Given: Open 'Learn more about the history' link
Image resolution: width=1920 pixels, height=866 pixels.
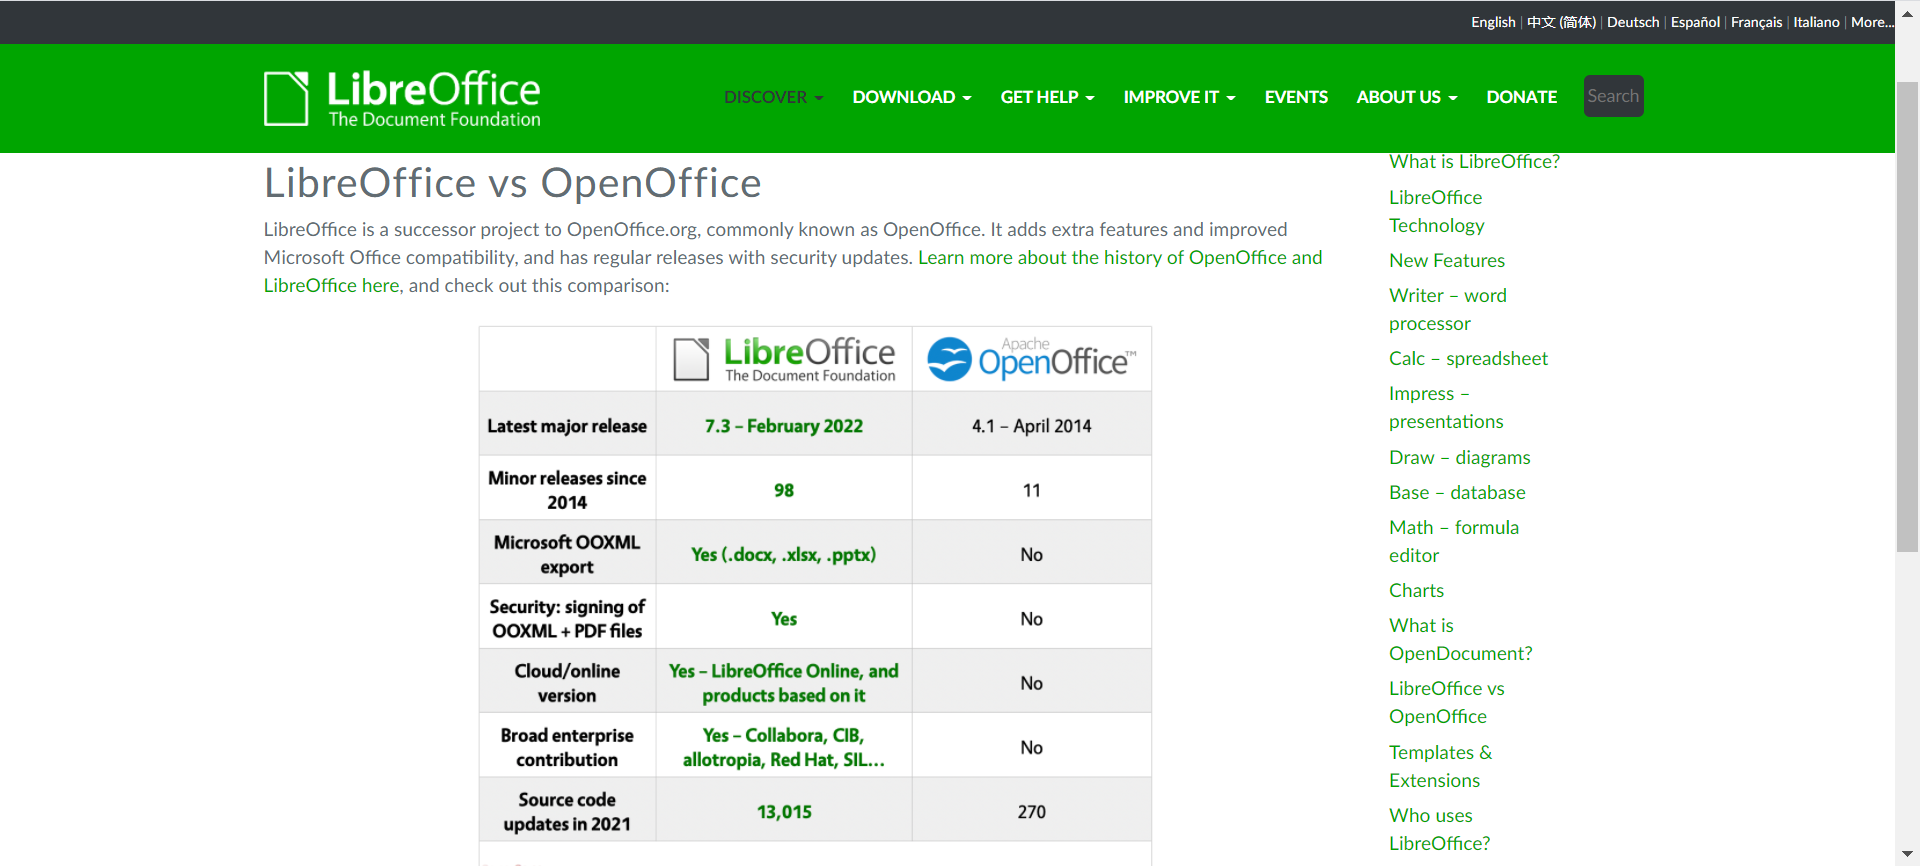Looking at the screenshot, I should 1120,257.
